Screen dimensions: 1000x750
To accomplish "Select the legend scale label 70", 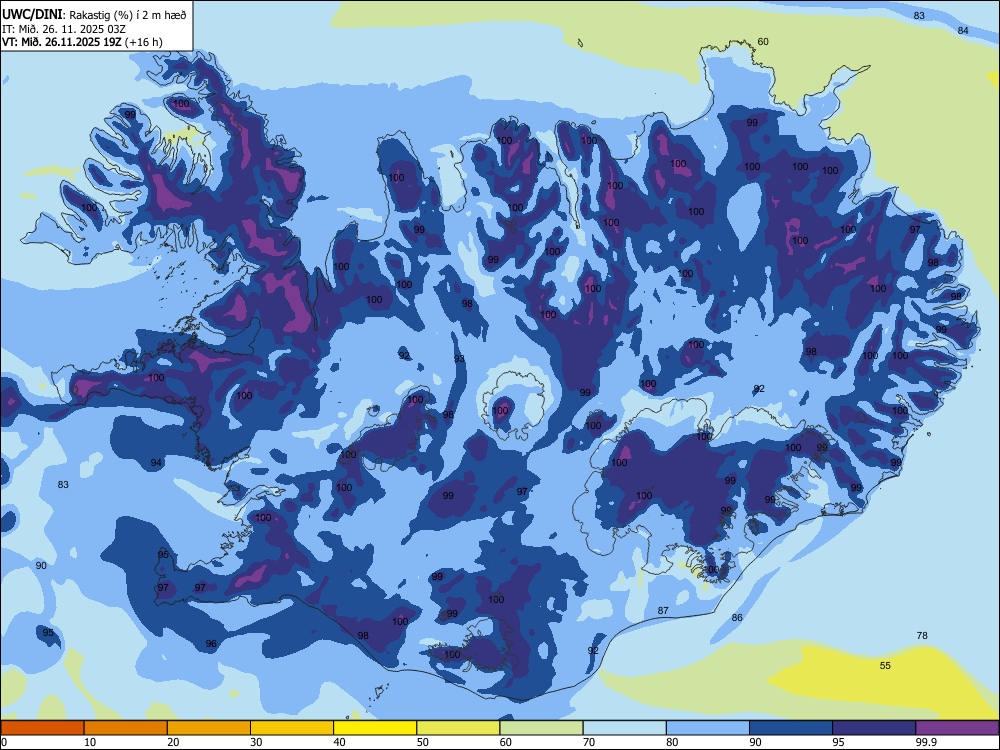I will (589, 742).
